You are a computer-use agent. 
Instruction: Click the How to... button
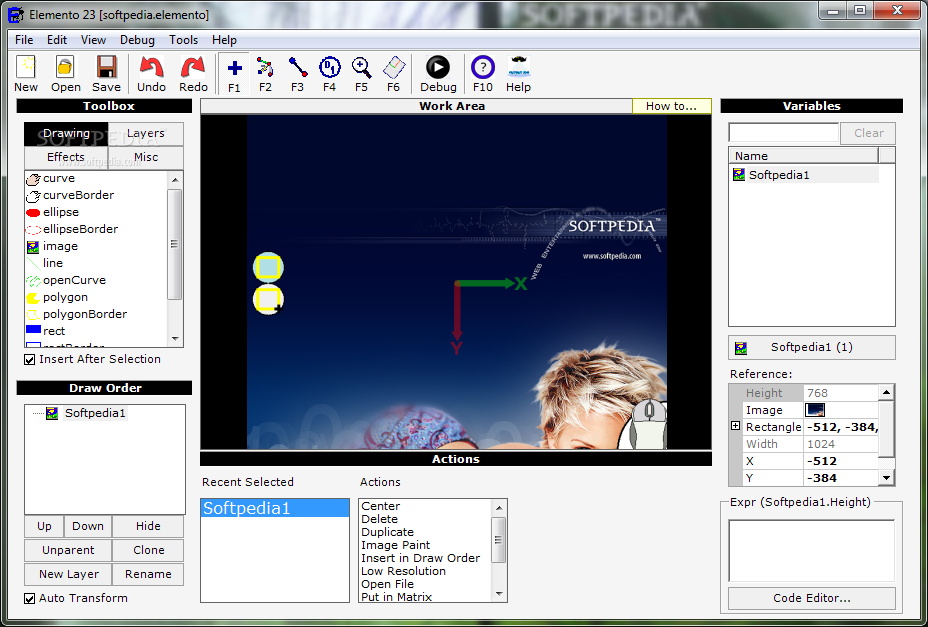tap(672, 106)
